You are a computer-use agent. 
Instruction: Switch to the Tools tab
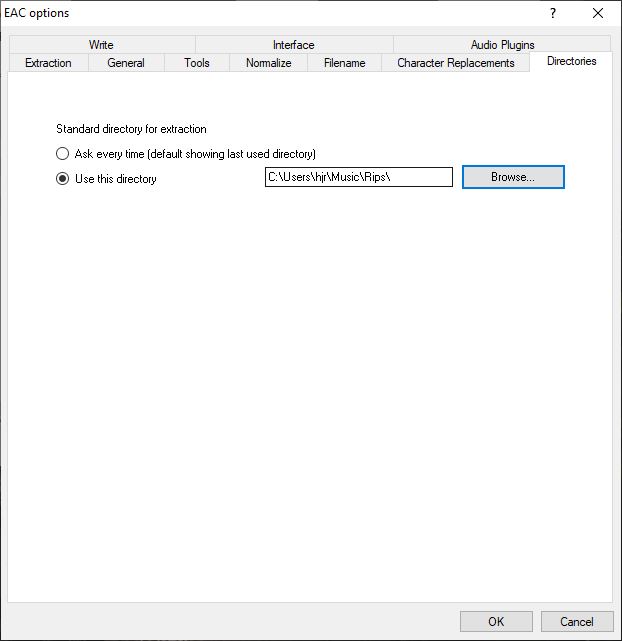(x=197, y=63)
